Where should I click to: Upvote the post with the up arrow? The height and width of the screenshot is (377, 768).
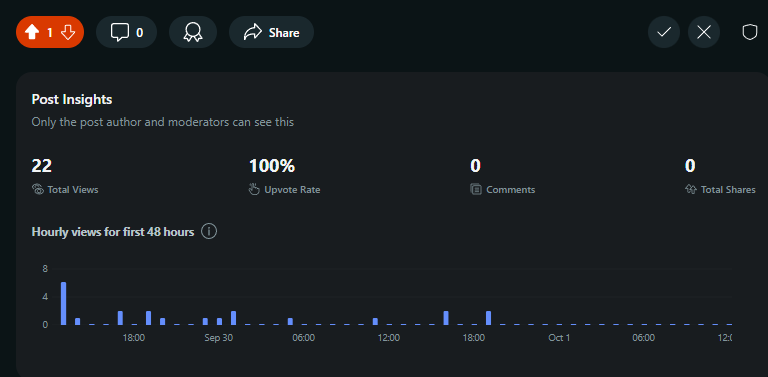(32, 32)
